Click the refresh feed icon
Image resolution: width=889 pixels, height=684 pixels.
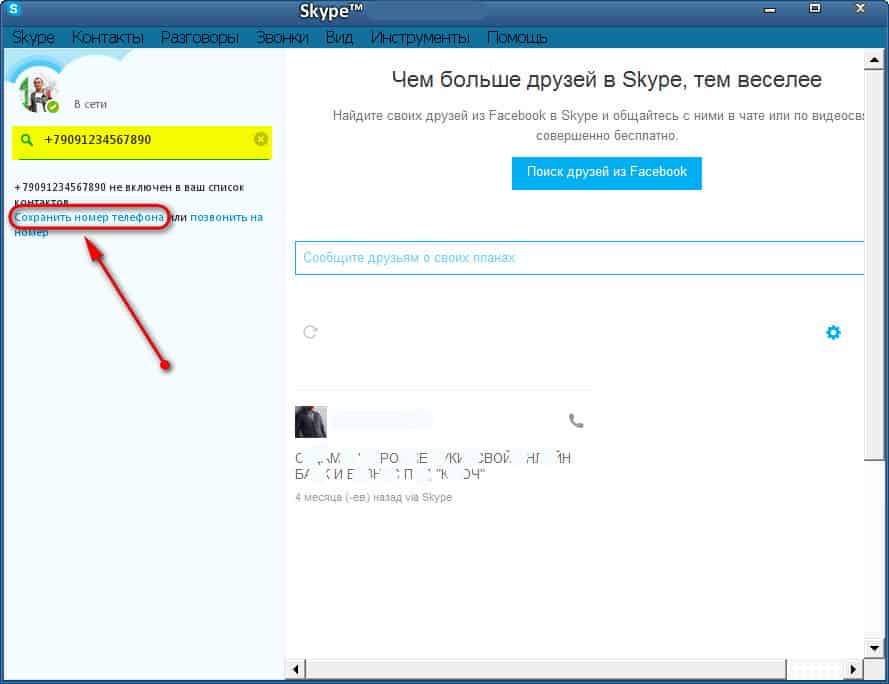(310, 332)
